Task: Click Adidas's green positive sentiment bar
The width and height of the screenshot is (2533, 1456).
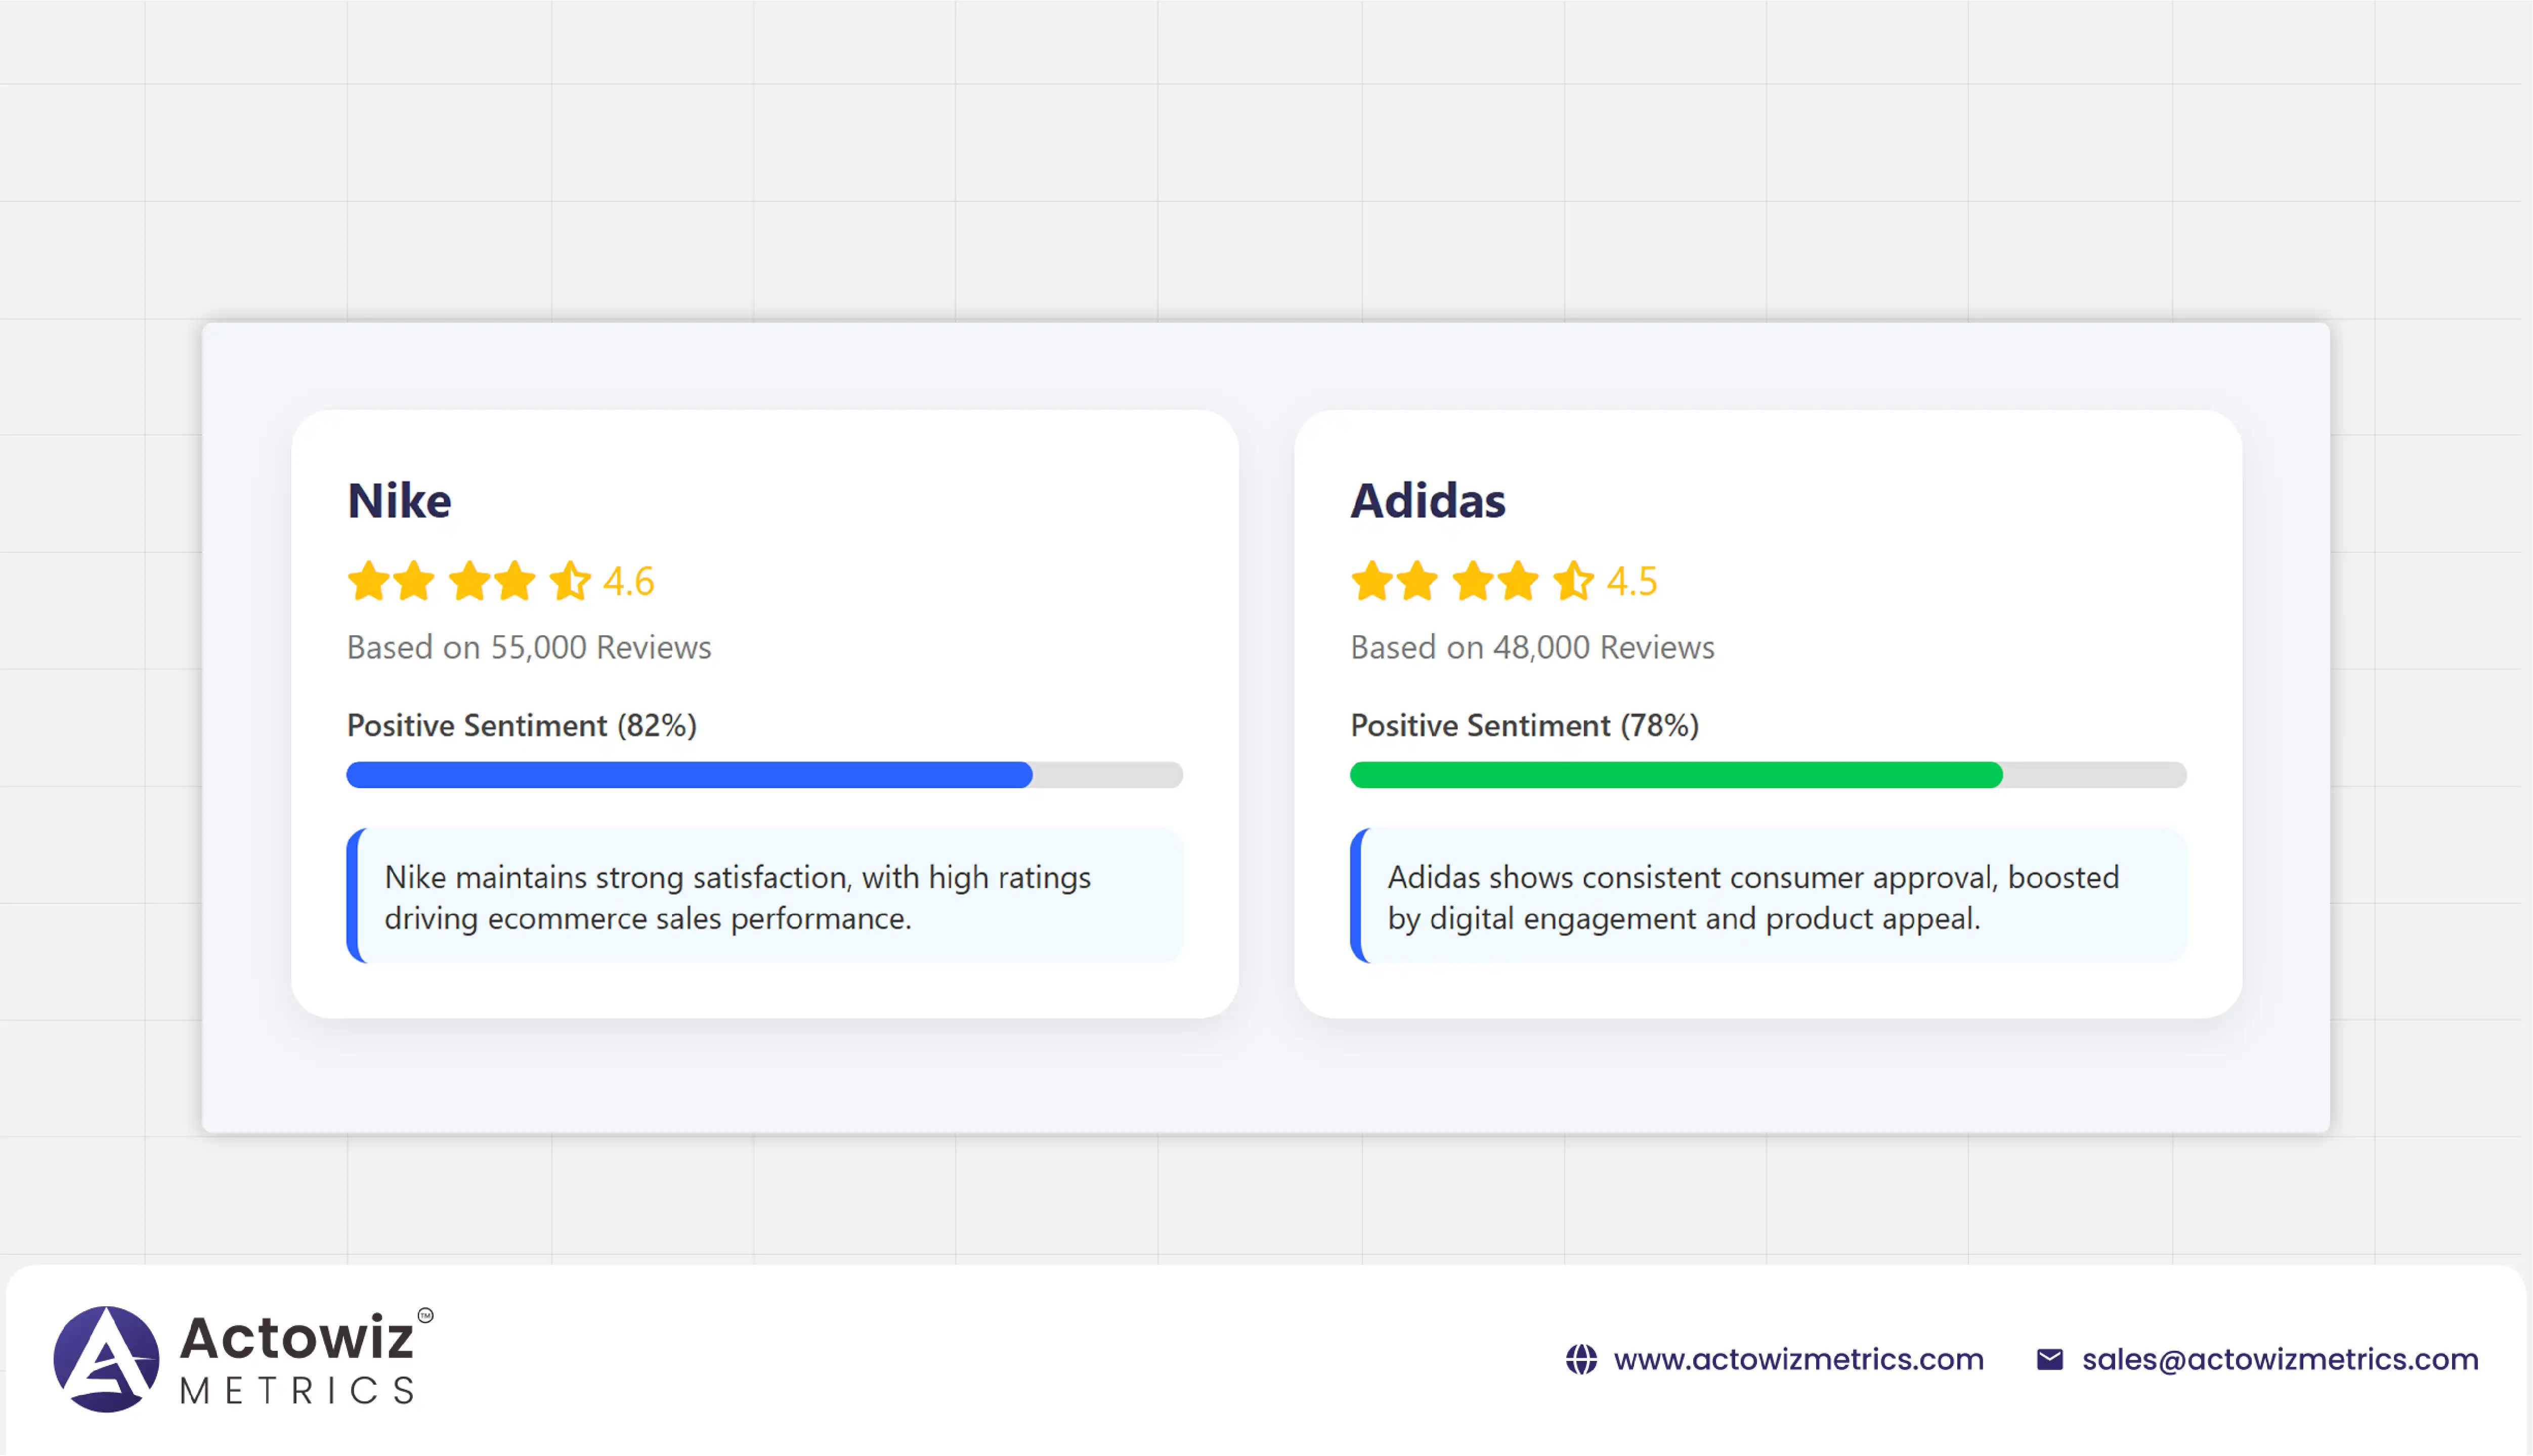Action: click(1676, 775)
